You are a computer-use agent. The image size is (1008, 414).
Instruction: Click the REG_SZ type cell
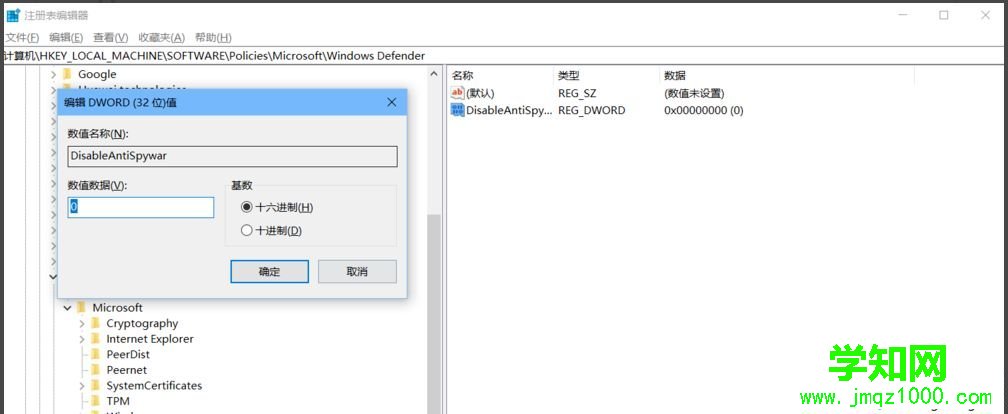tap(577, 93)
